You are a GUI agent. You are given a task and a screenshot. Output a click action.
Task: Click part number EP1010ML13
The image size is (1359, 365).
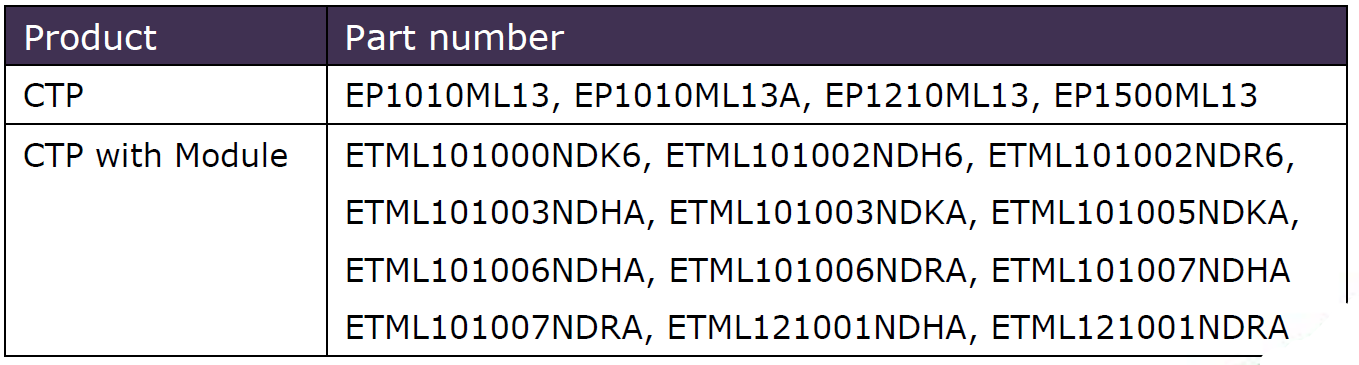coord(449,95)
